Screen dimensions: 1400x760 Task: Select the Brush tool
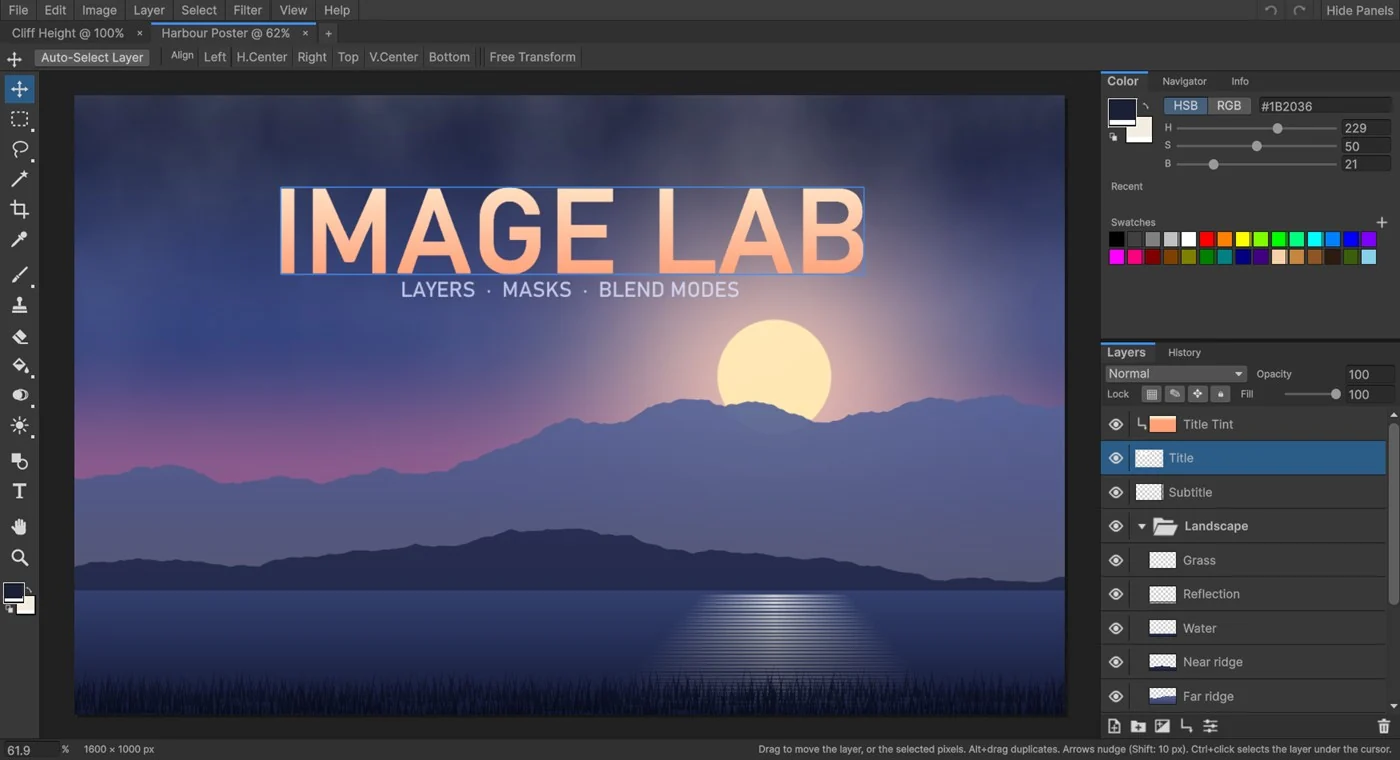(19, 275)
